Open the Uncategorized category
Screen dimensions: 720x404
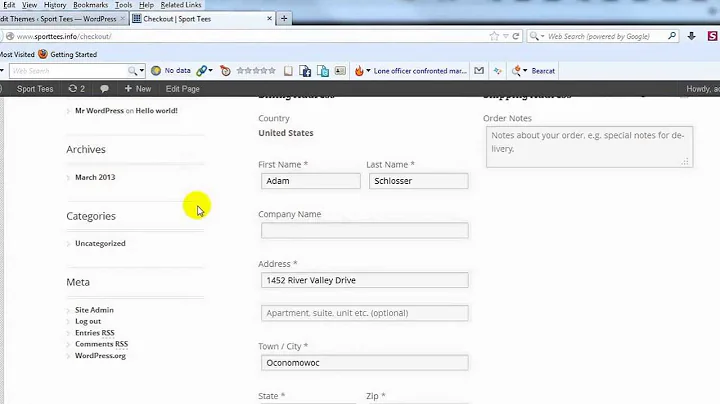click(100, 243)
